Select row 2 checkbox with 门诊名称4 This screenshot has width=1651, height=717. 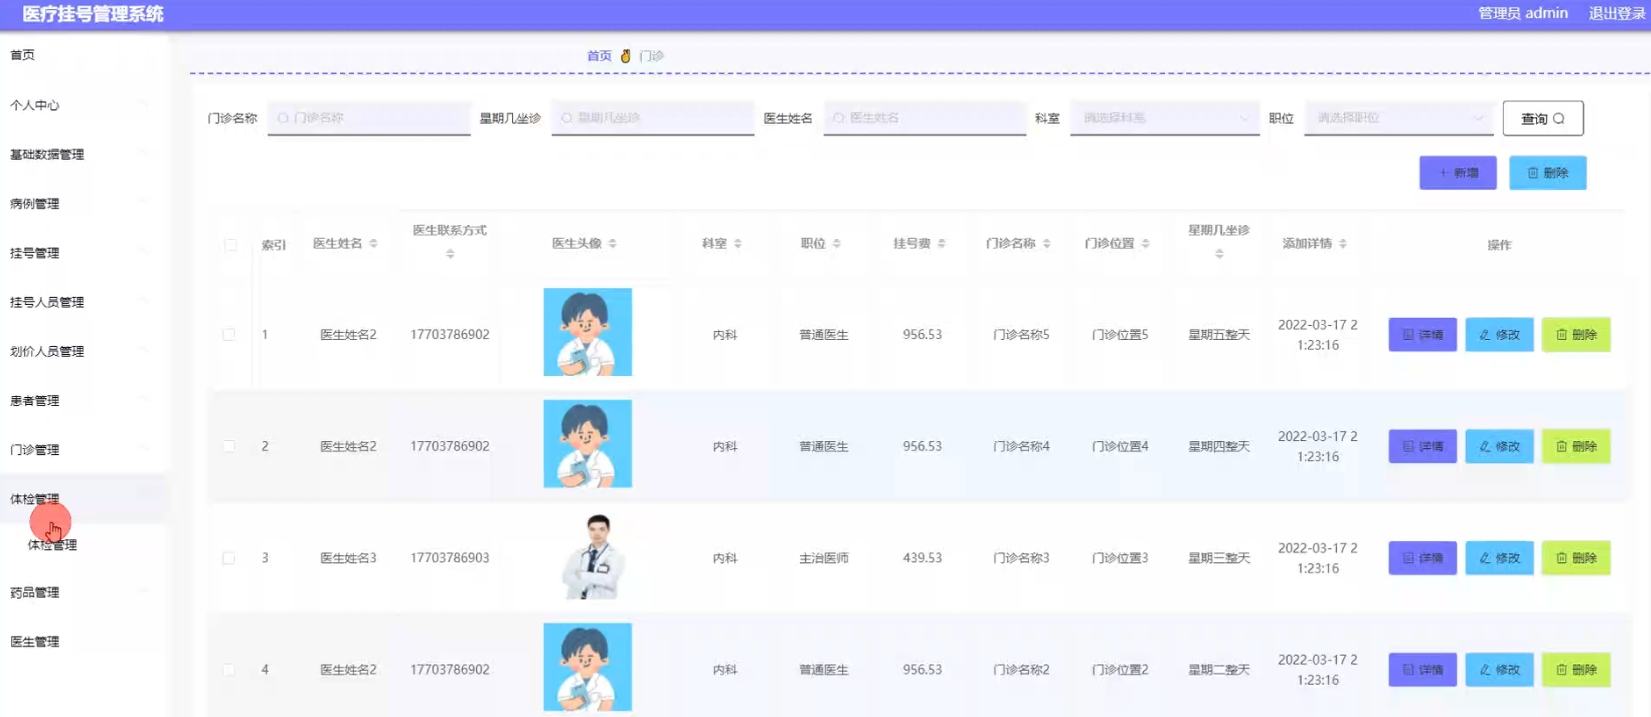(229, 446)
